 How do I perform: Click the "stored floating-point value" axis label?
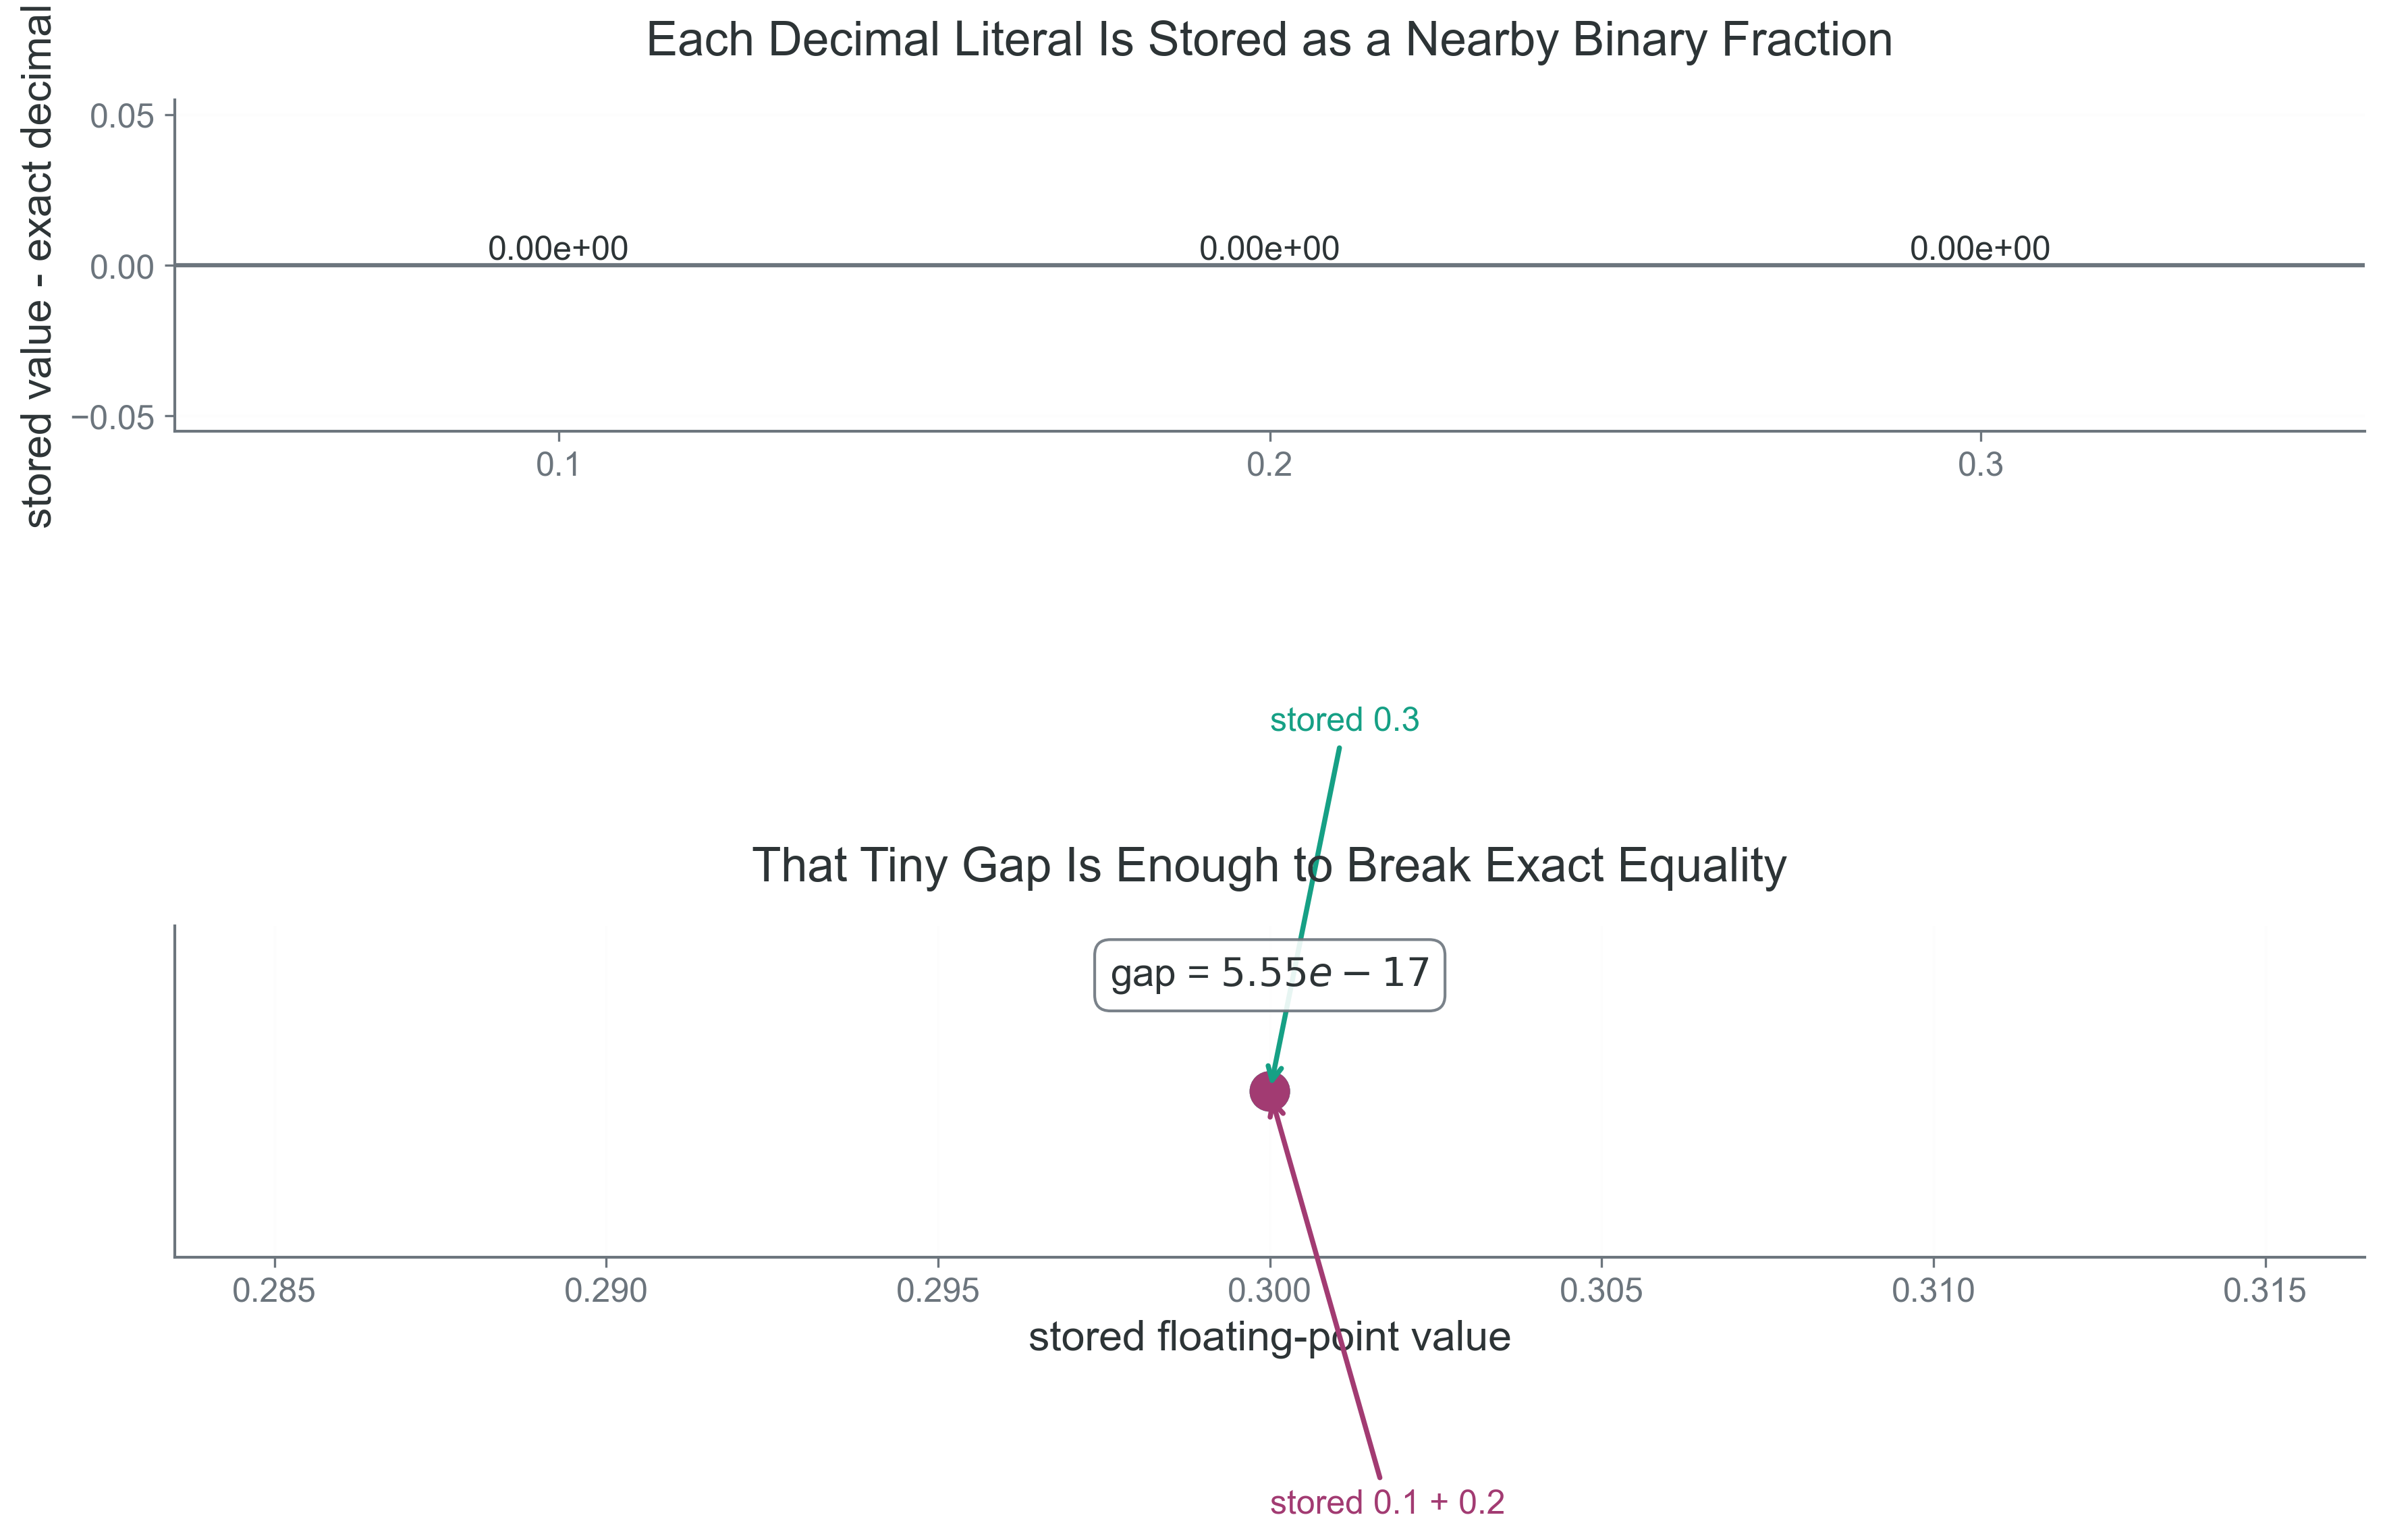(x=1268, y=1337)
